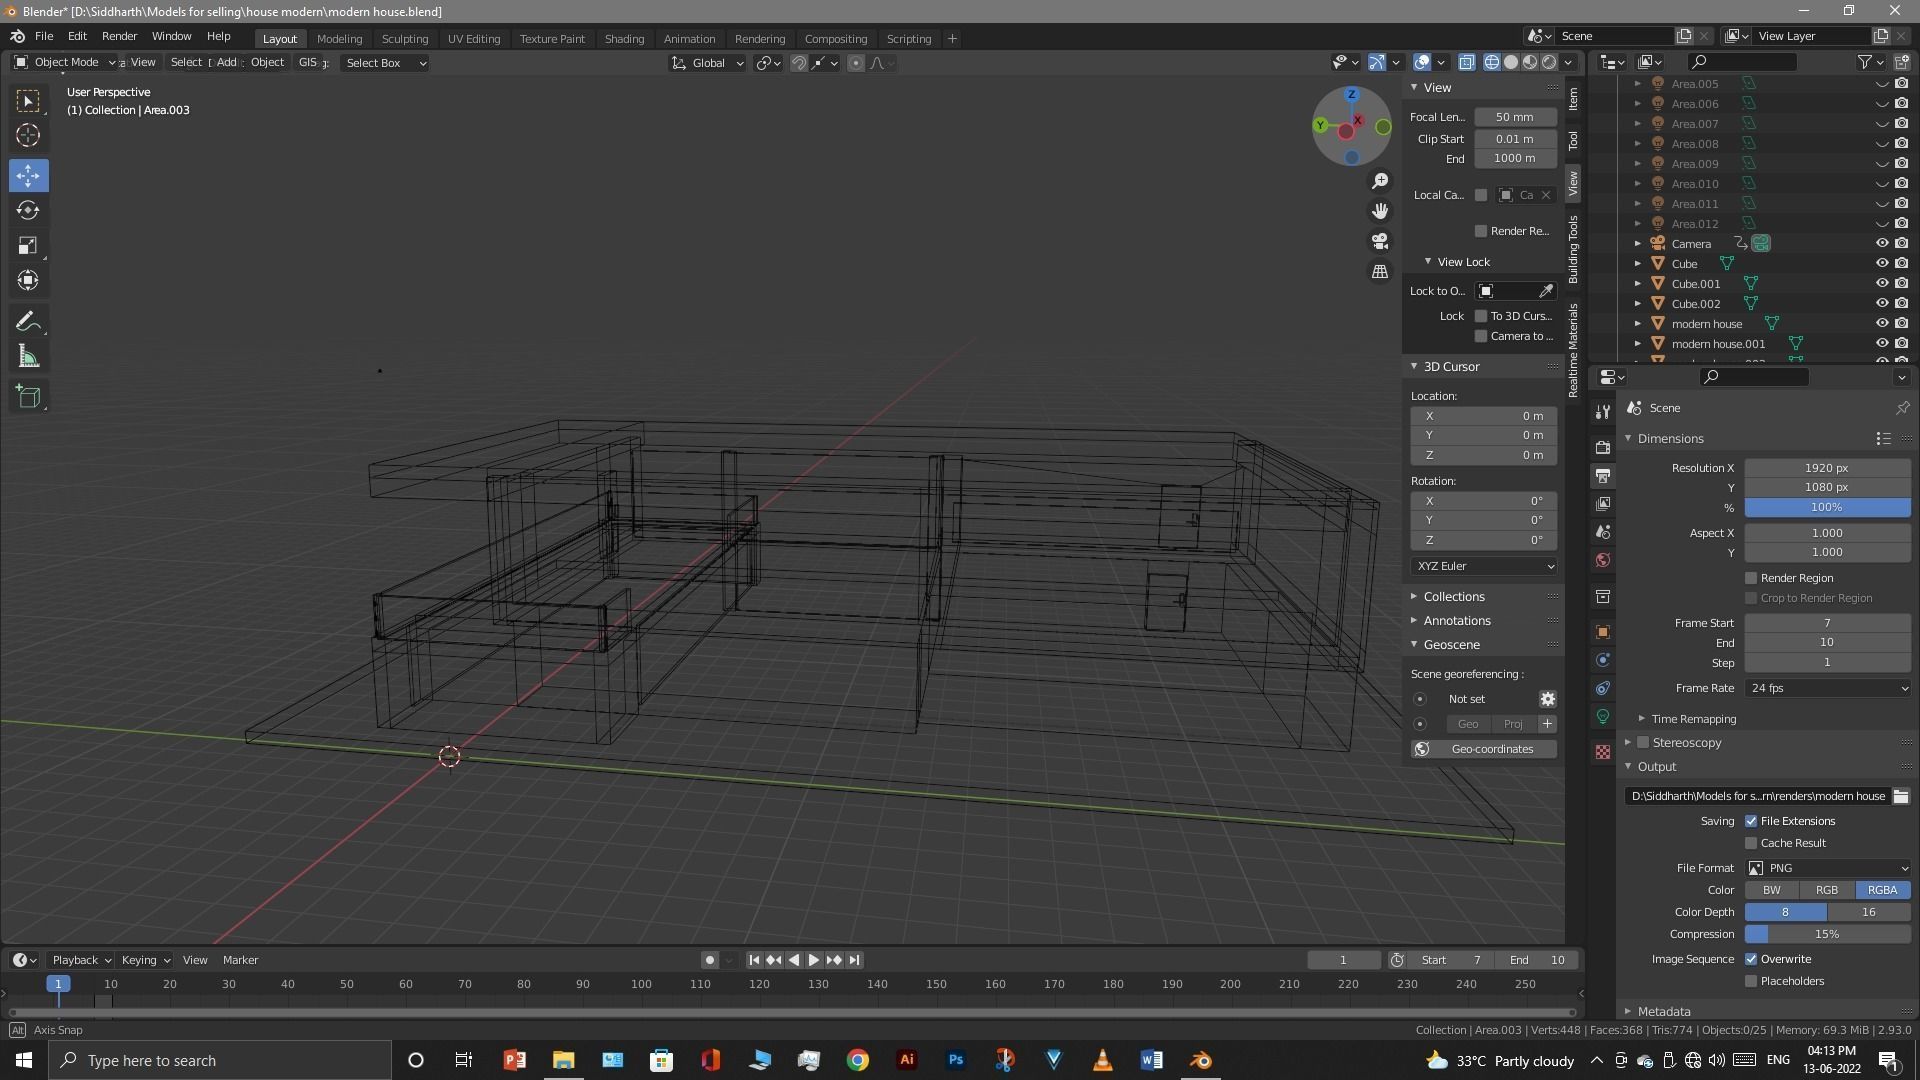Set Color Depth to 16
This screenshot has height=1080, width=1920.
[x=1868, y=912]
